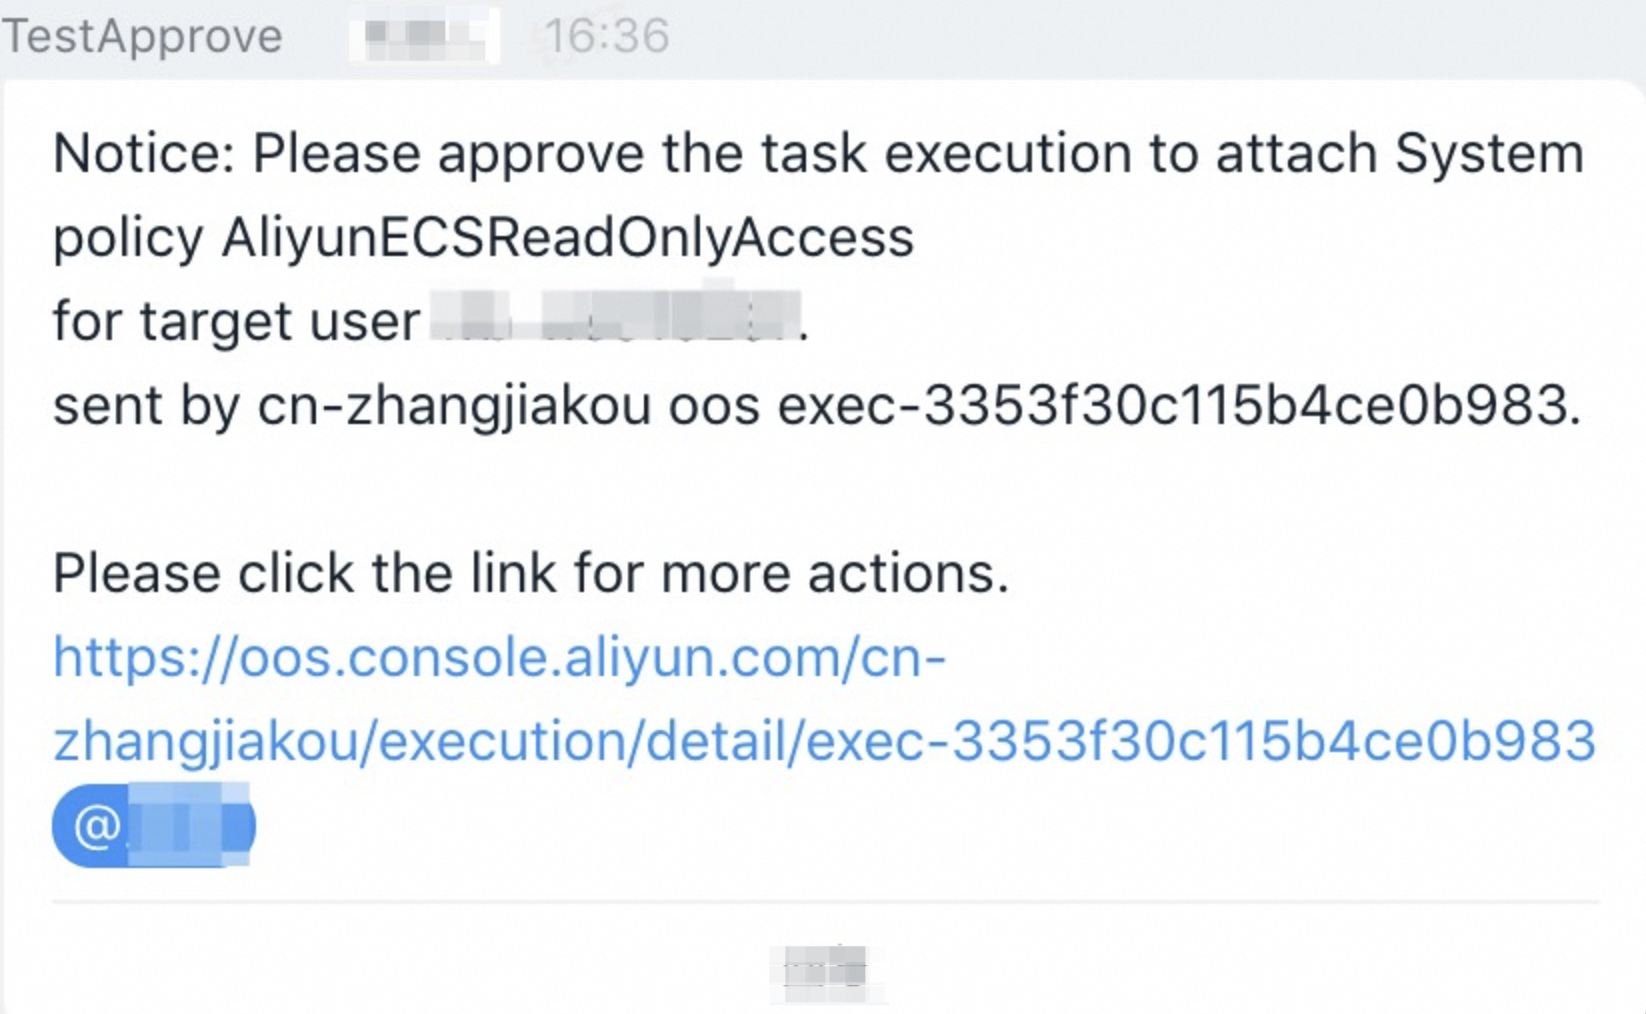
Task: Click the "https://" start of the blue link
Action: pos(145,658)
